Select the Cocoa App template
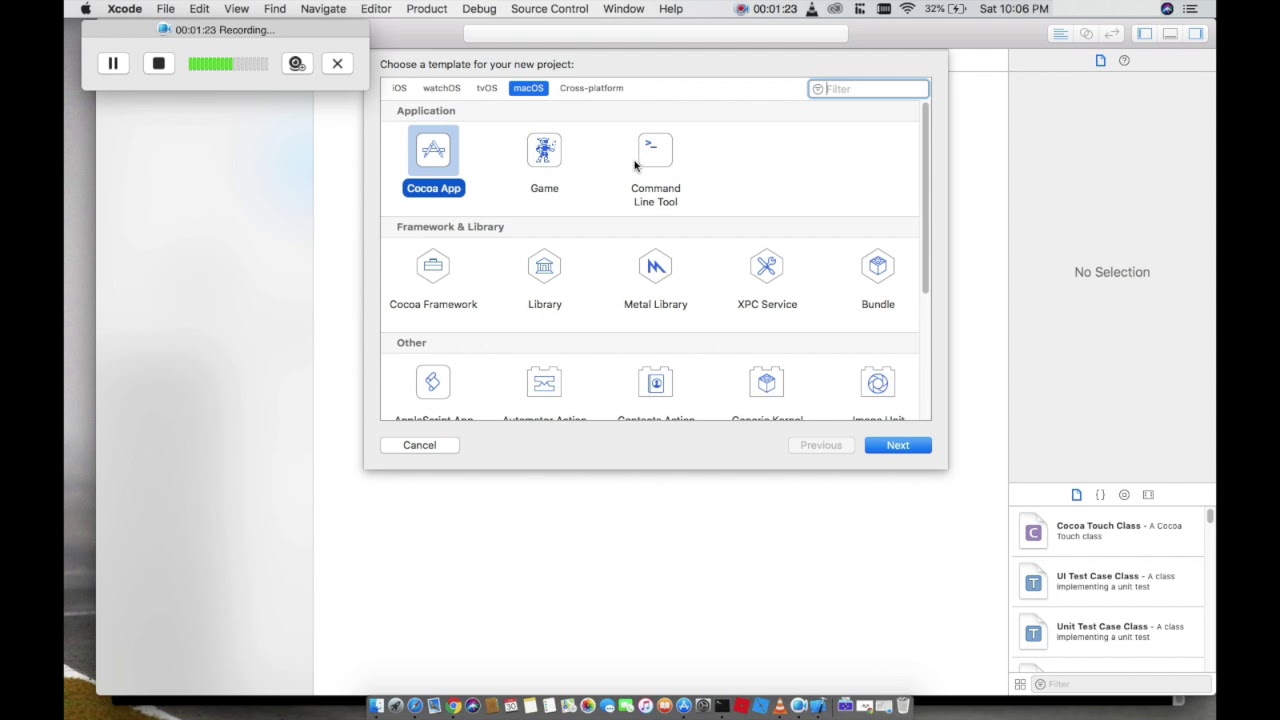Viewport: 1280px width, 720px height. (433, 162)
